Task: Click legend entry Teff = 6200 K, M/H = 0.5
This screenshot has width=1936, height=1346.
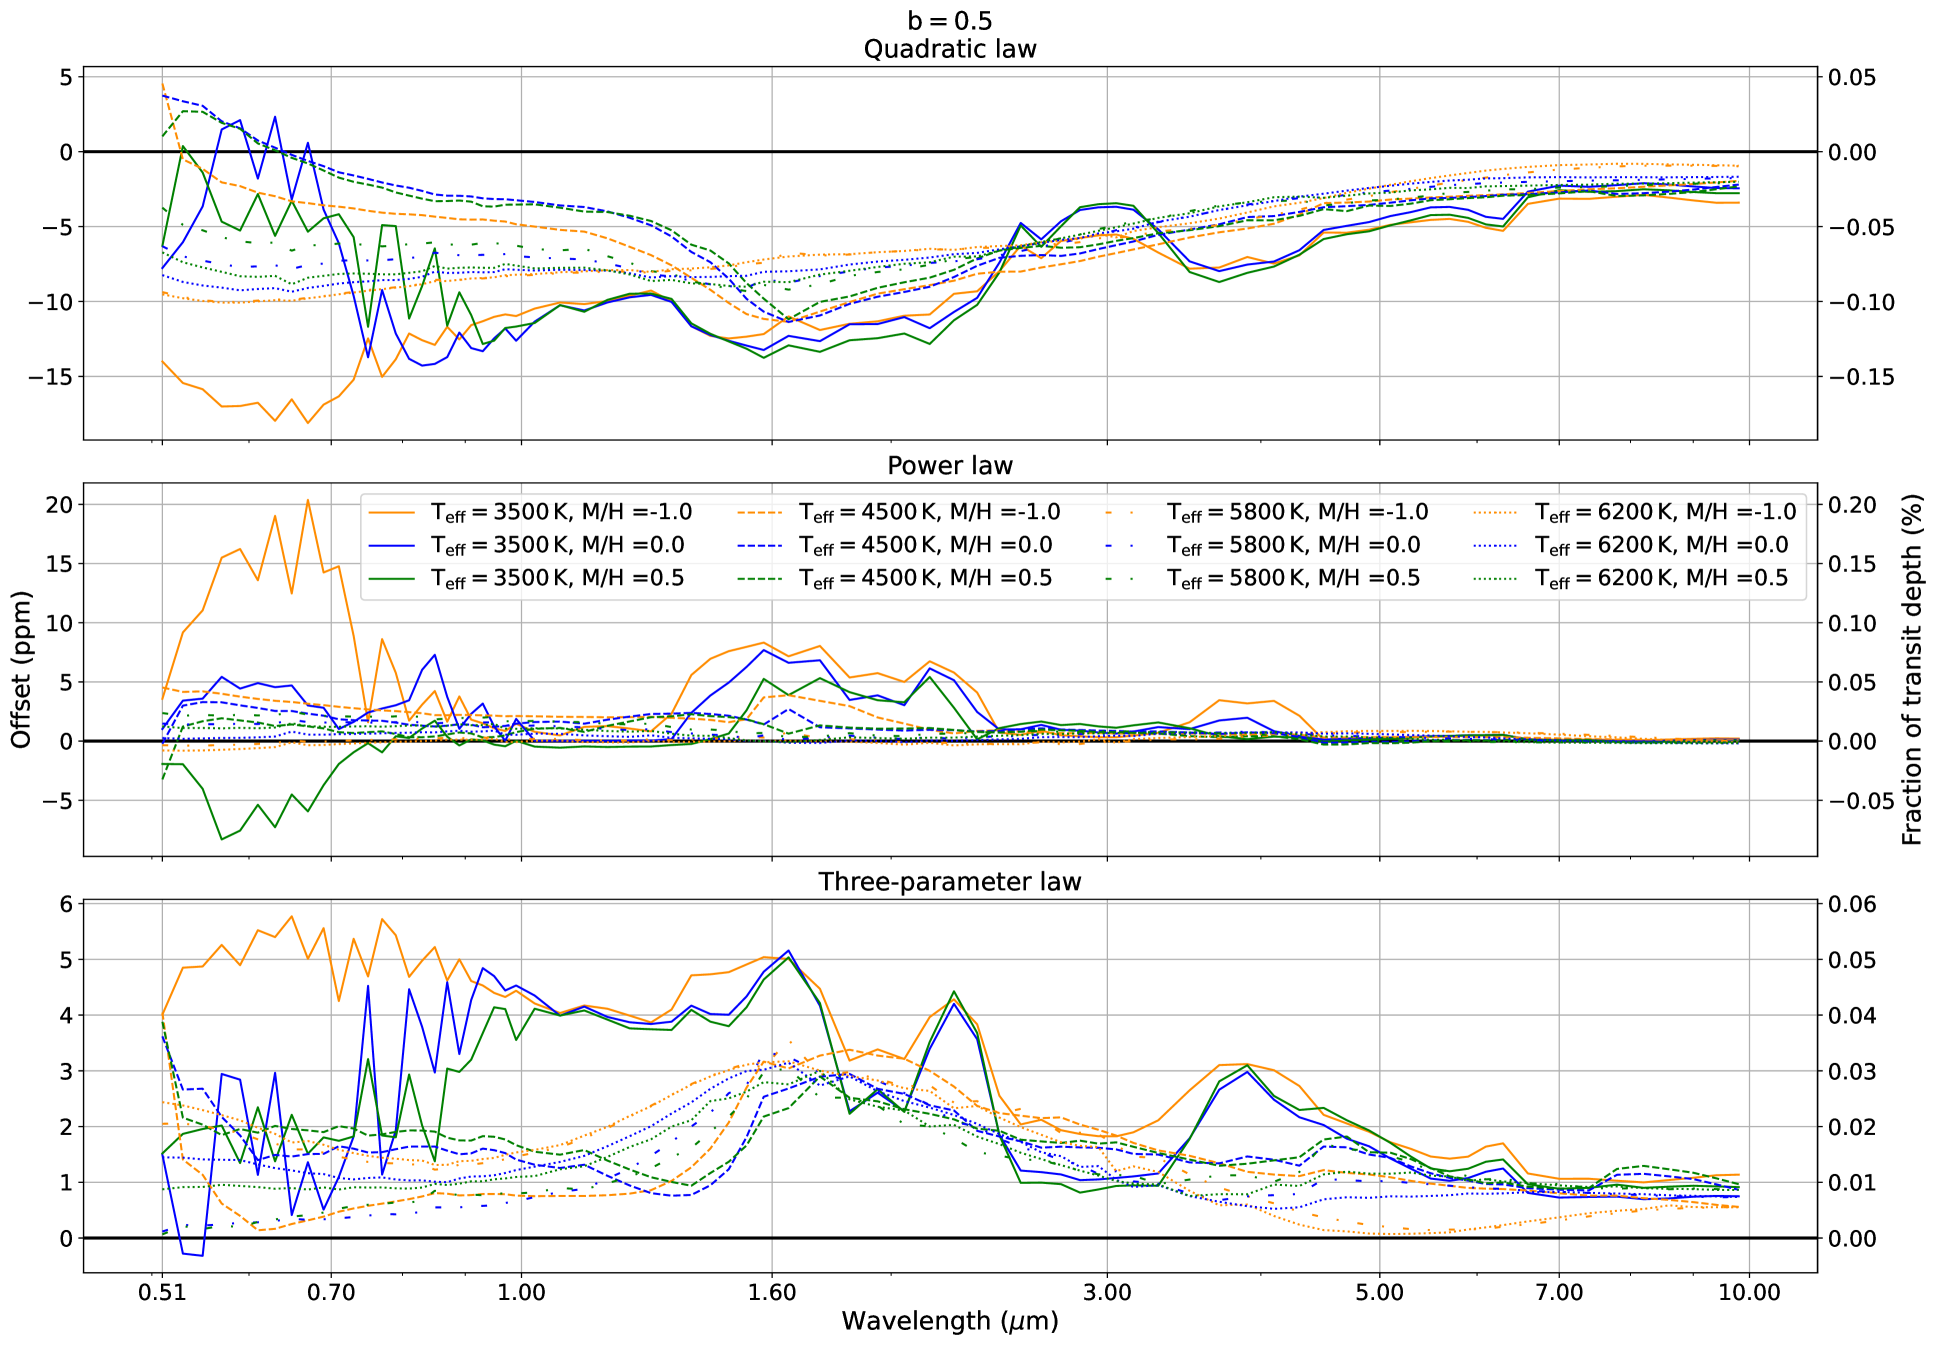Action: pyautogui.click(x=1661, y=578)
